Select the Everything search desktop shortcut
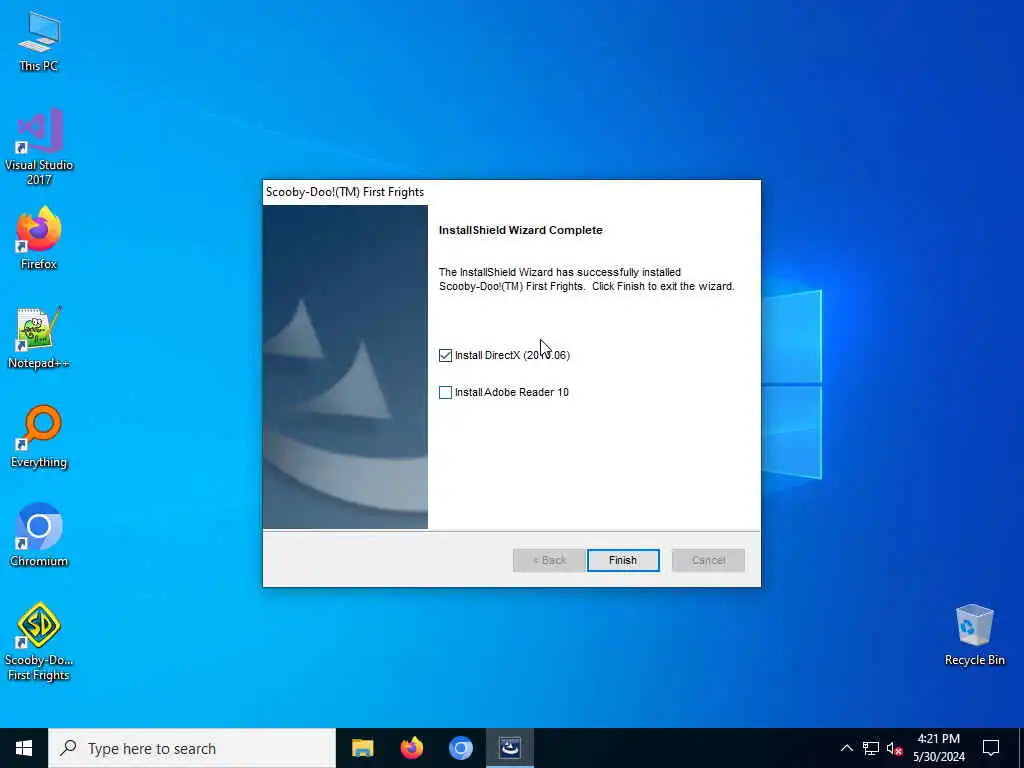The height and width of the screenshot is (768, 1024). click(39, 436)
